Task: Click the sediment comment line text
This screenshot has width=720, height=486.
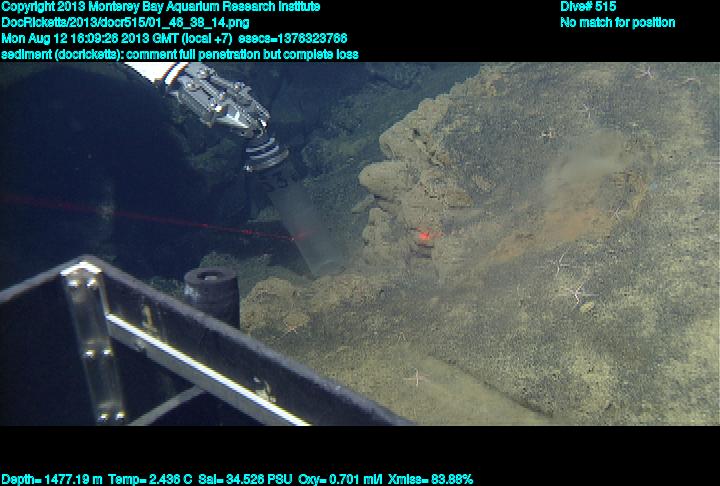Action: (180, 54)
